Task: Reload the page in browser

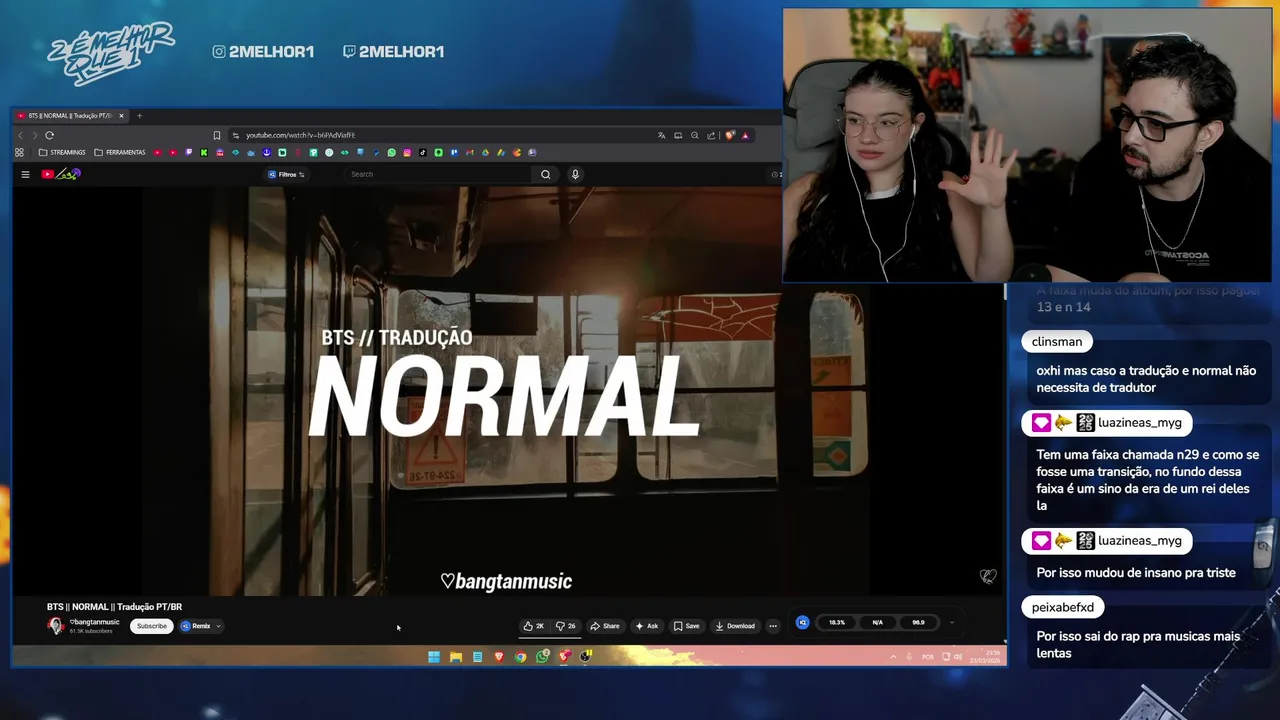Action: coord(49,135)
